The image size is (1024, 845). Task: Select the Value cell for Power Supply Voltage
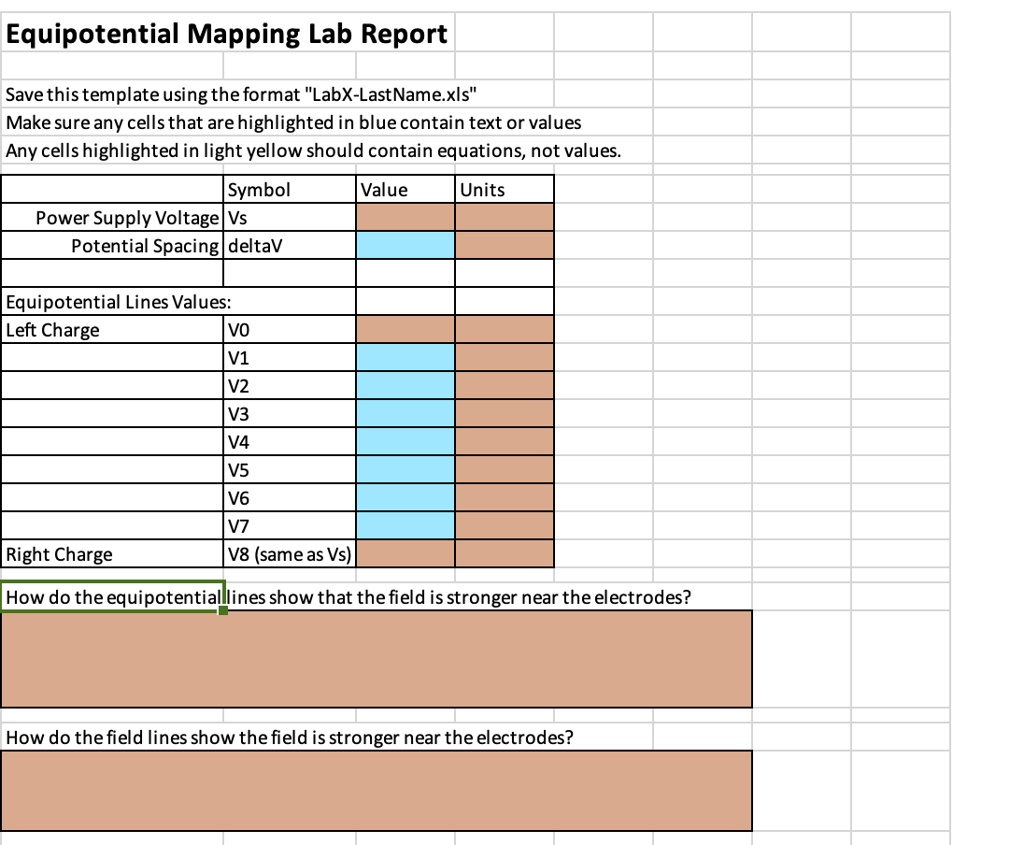(x=405, y=217)
